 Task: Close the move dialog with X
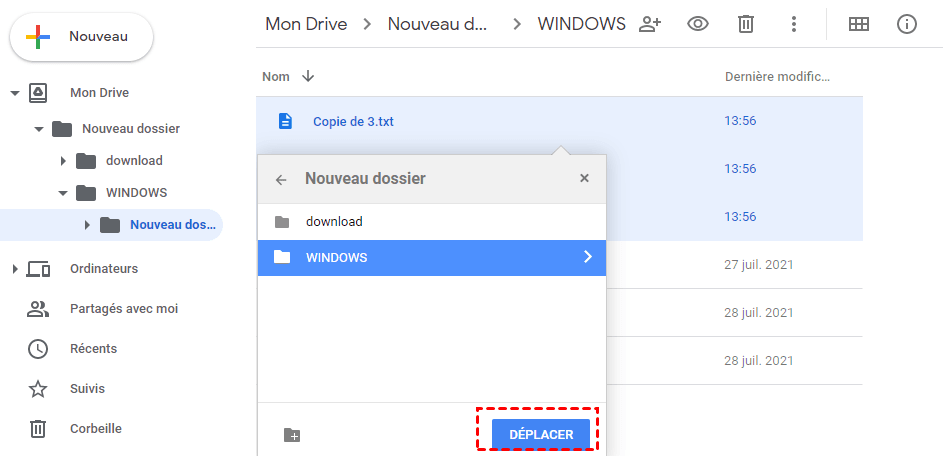pyautogui.click(x=584, y=179)
